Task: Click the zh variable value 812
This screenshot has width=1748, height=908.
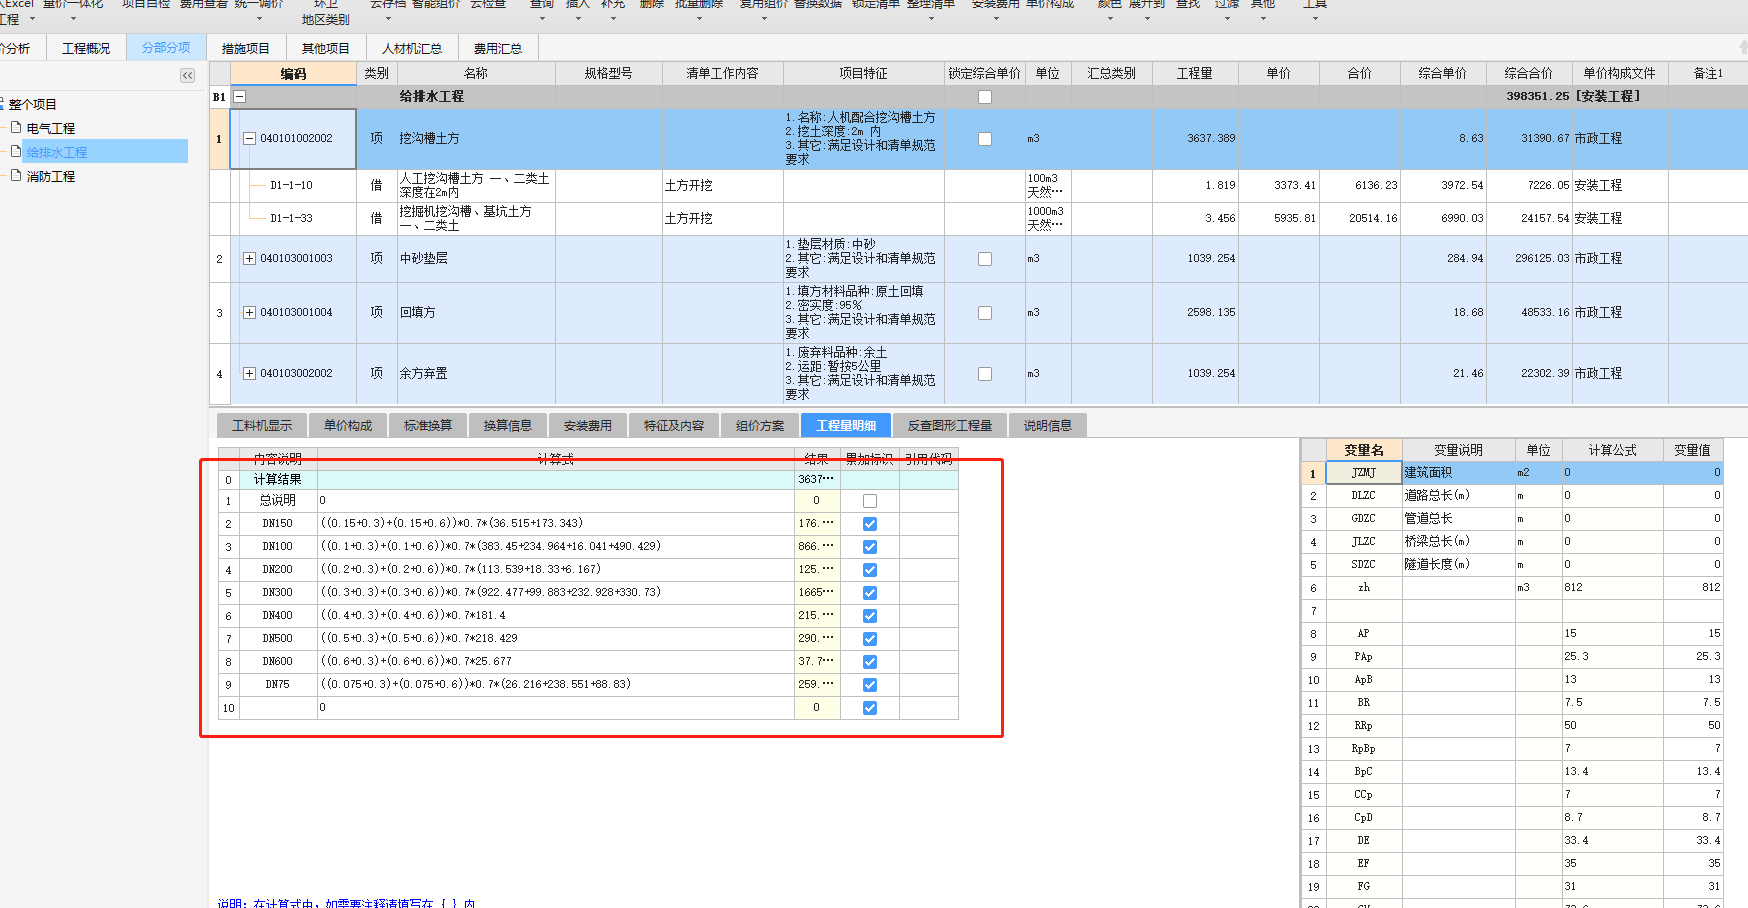Action: pos(1693,587)
